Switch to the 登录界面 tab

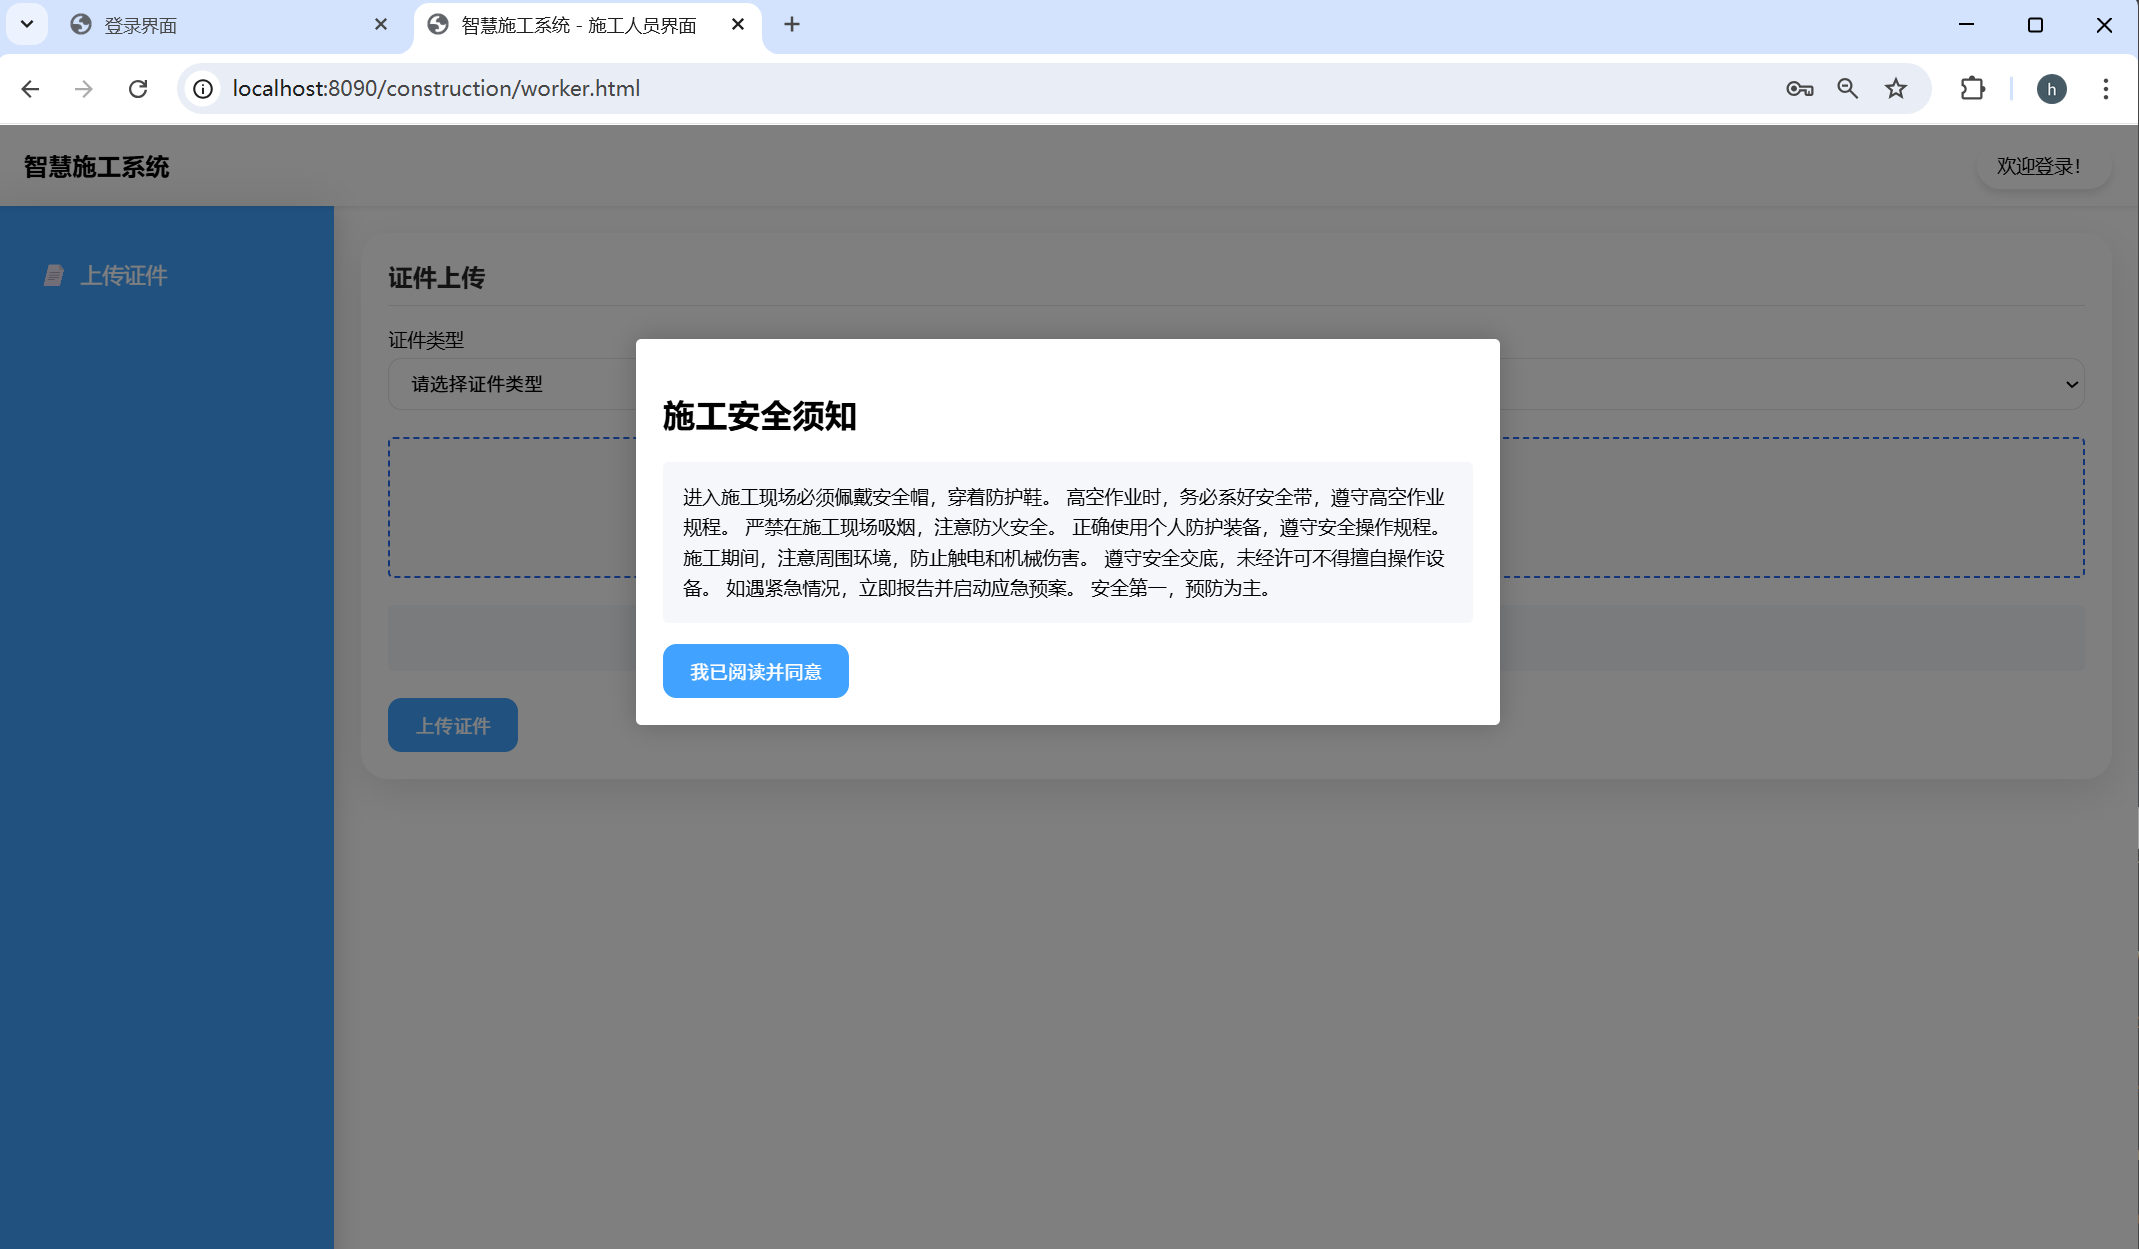click(200, 25)
